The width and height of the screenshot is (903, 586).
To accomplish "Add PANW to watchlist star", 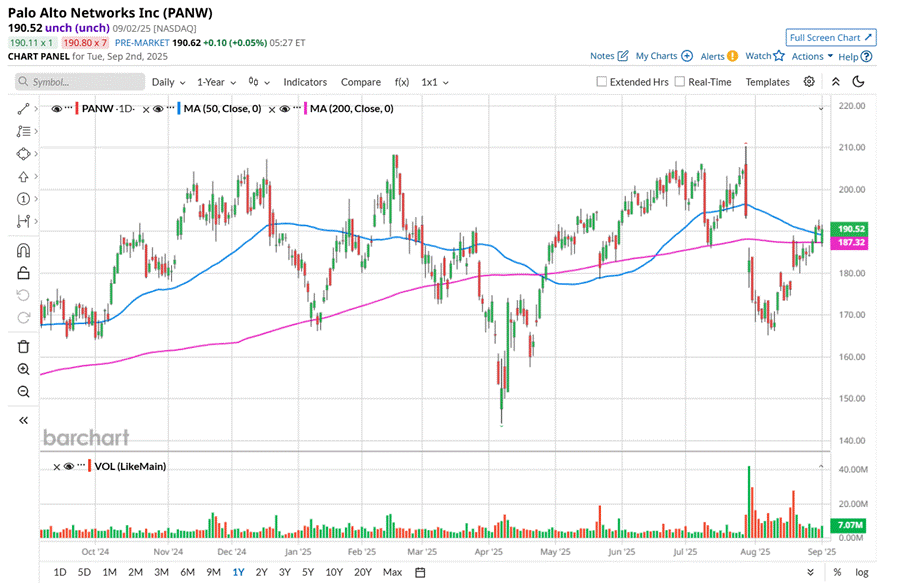I will tap(779, 56).
